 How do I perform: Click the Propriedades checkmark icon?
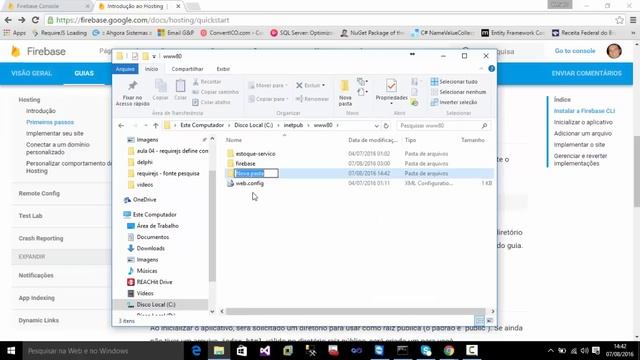[x=391, y=86]
